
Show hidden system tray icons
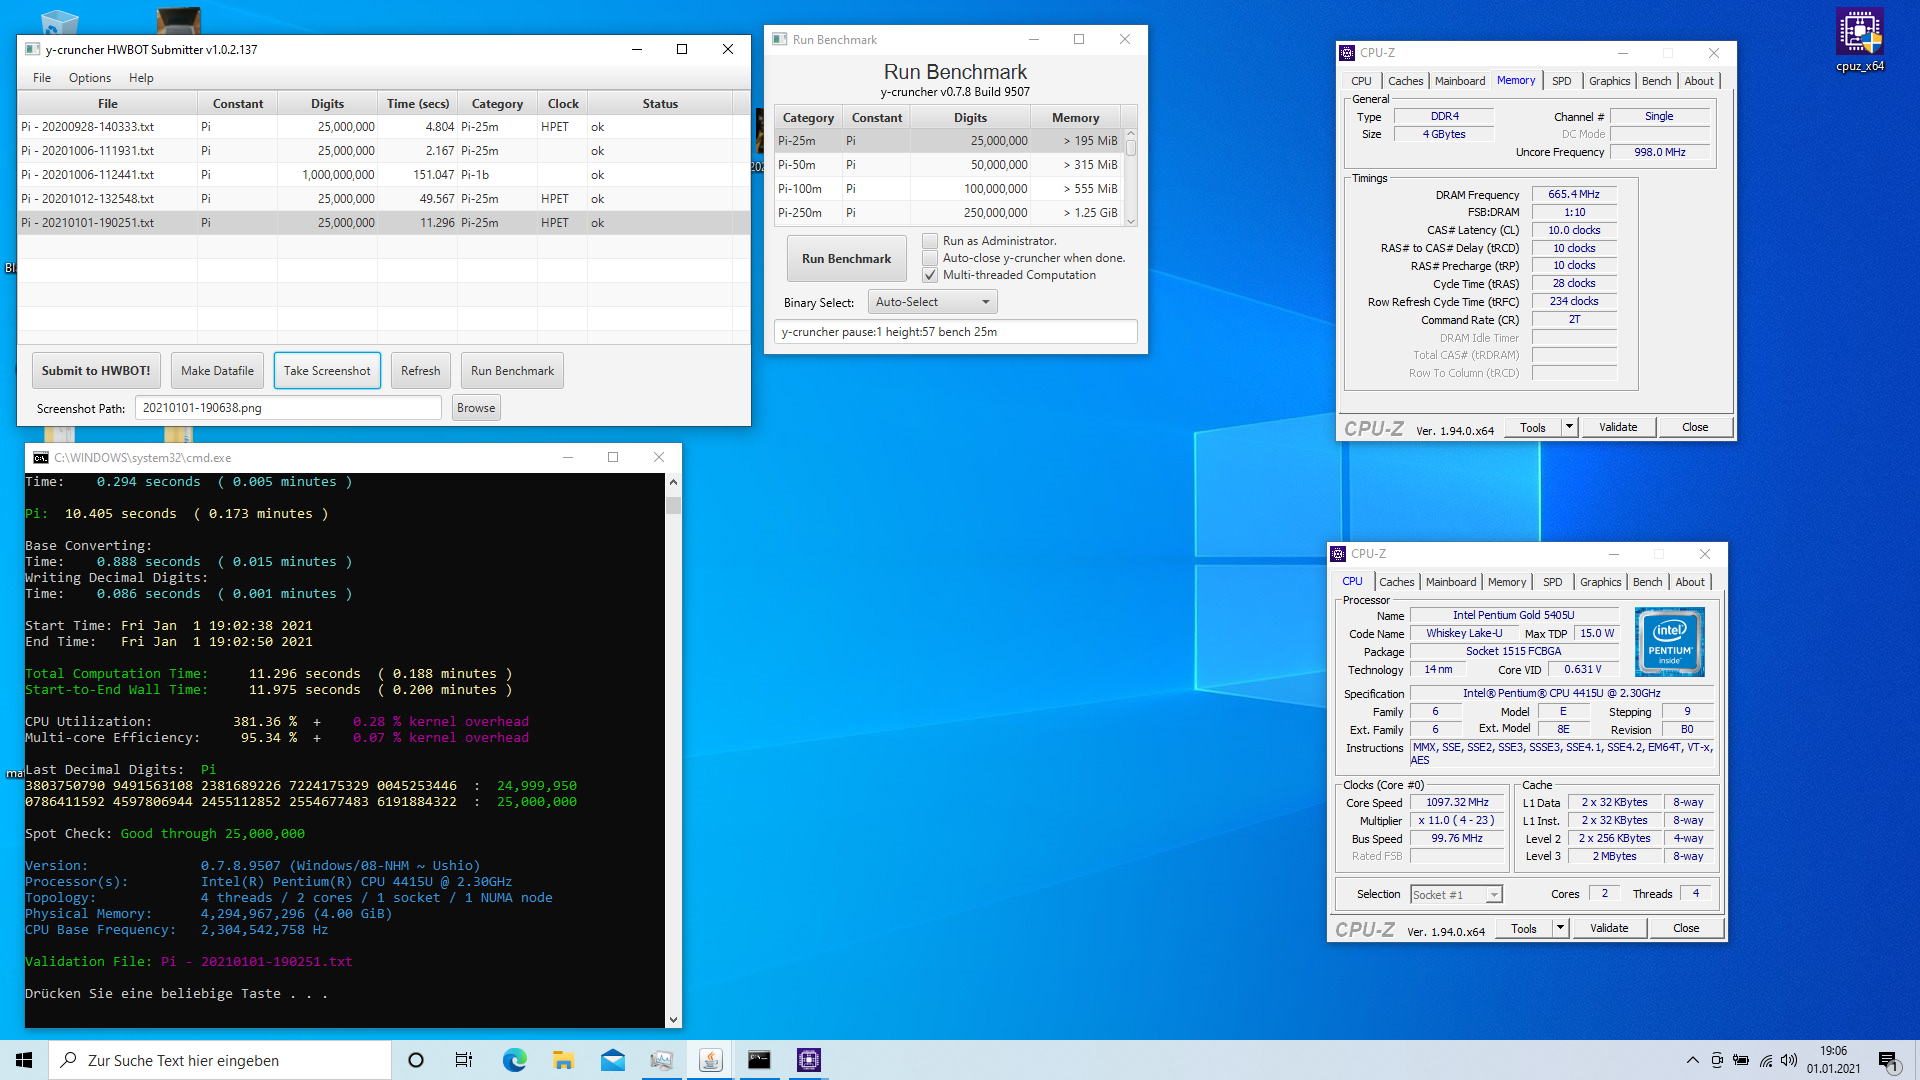pyautogui.click(x=1692, y=1060)
